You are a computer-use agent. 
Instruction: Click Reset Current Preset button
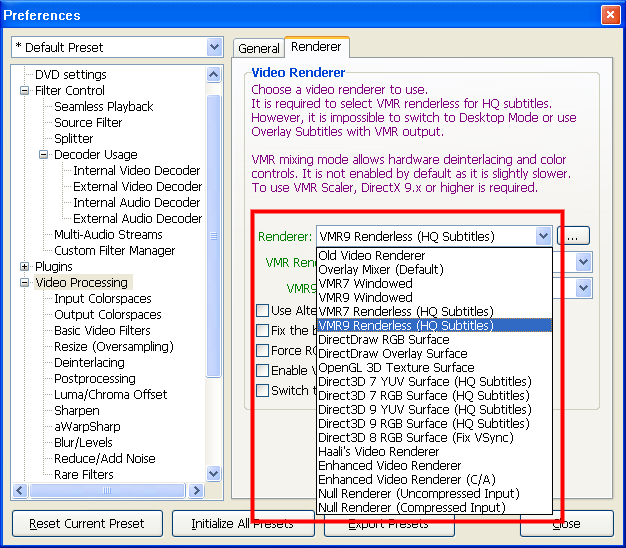[x=87, y=523]
